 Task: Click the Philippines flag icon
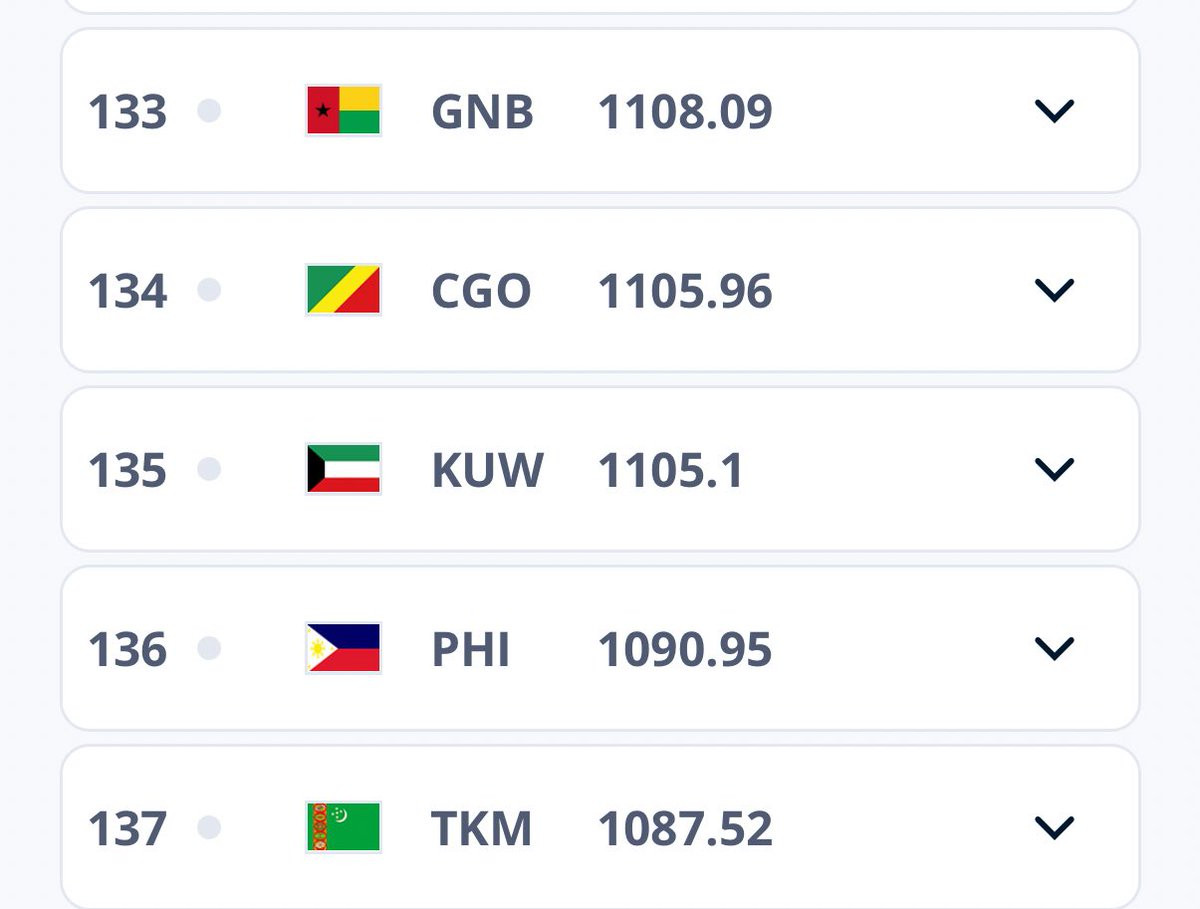[343, 648]
